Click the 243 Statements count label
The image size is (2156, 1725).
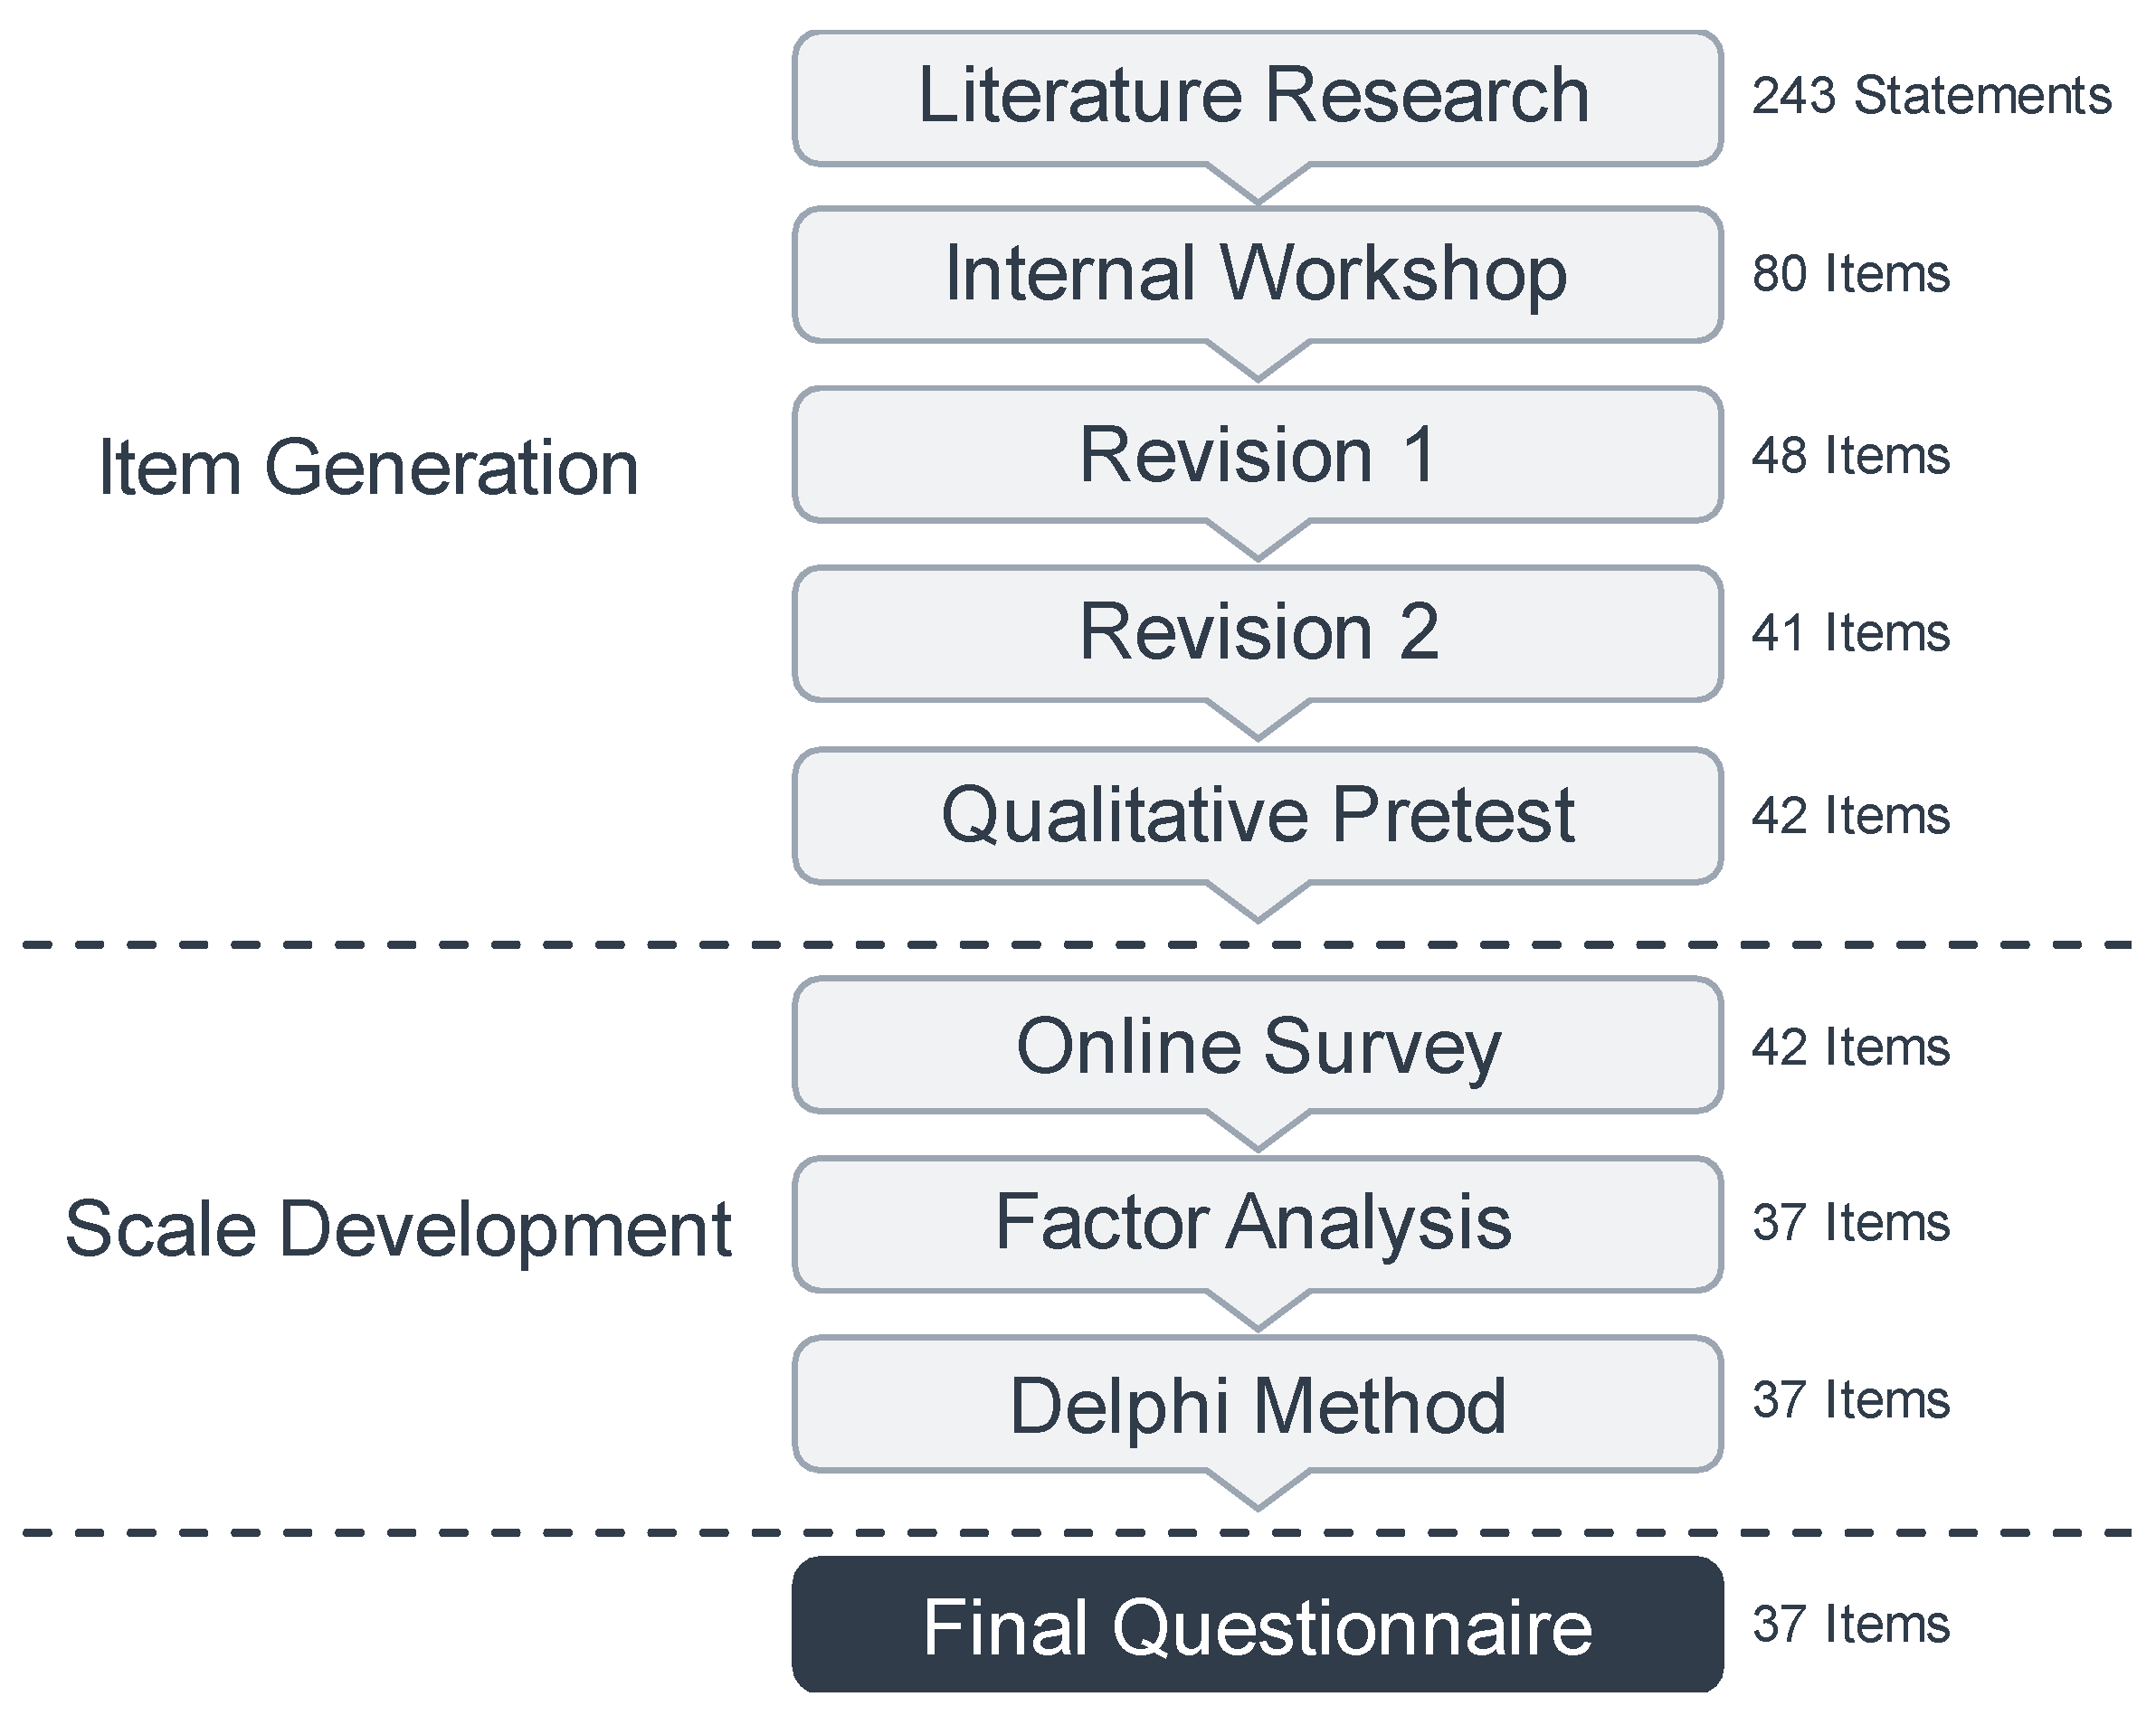[x=1930, y=97]
